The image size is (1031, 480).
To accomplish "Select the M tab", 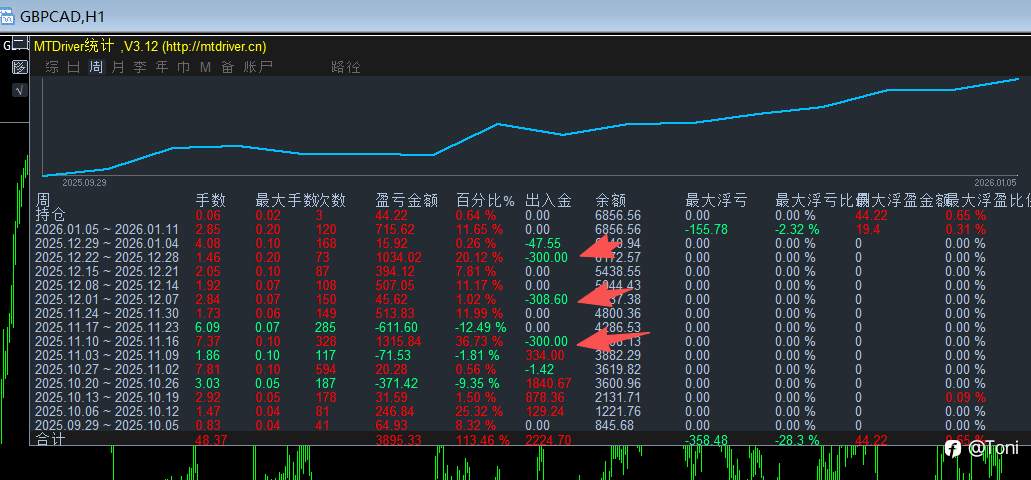I will pos(205,66).
